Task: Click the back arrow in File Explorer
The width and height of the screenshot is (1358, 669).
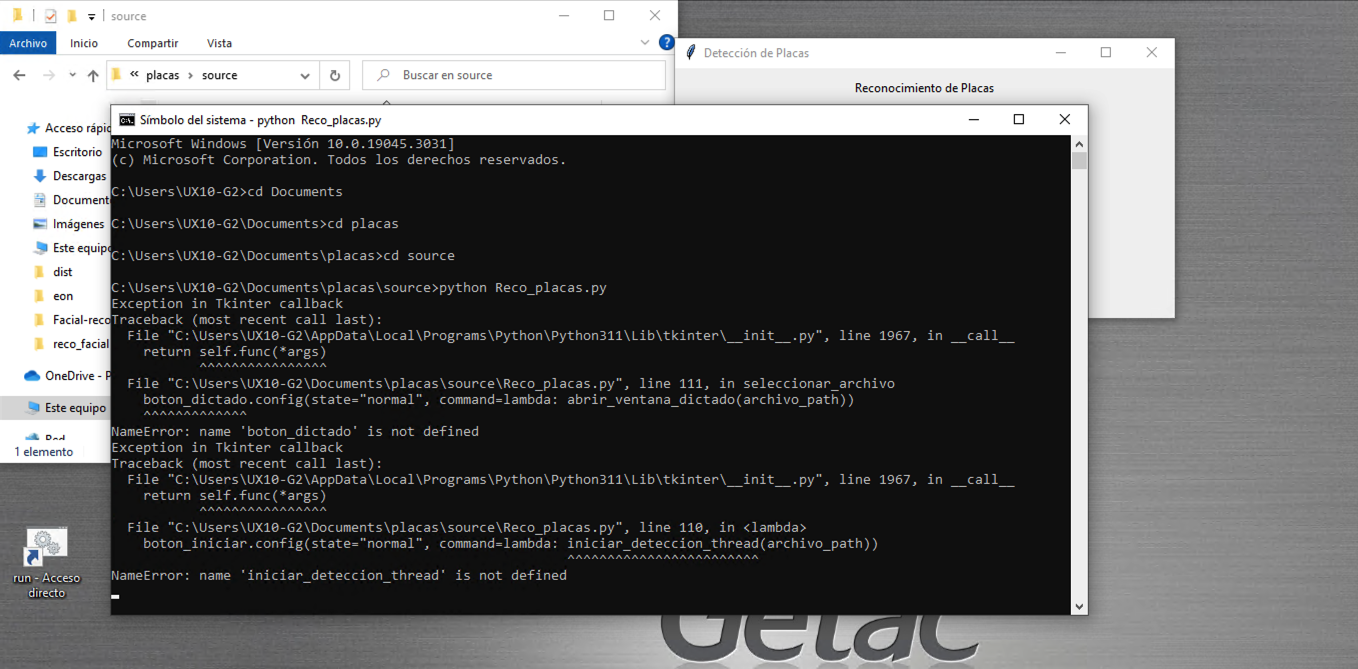Action: 19,75
